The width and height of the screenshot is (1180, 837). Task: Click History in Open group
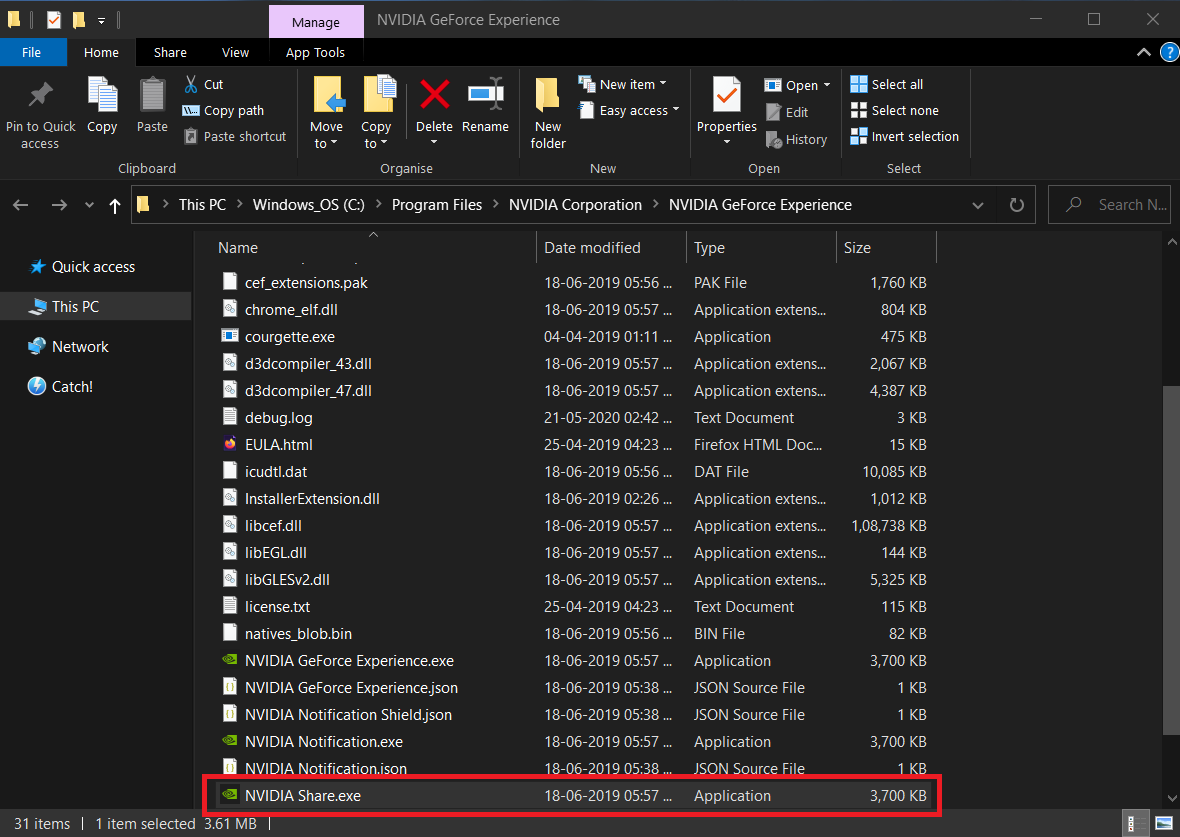point(796,139)
